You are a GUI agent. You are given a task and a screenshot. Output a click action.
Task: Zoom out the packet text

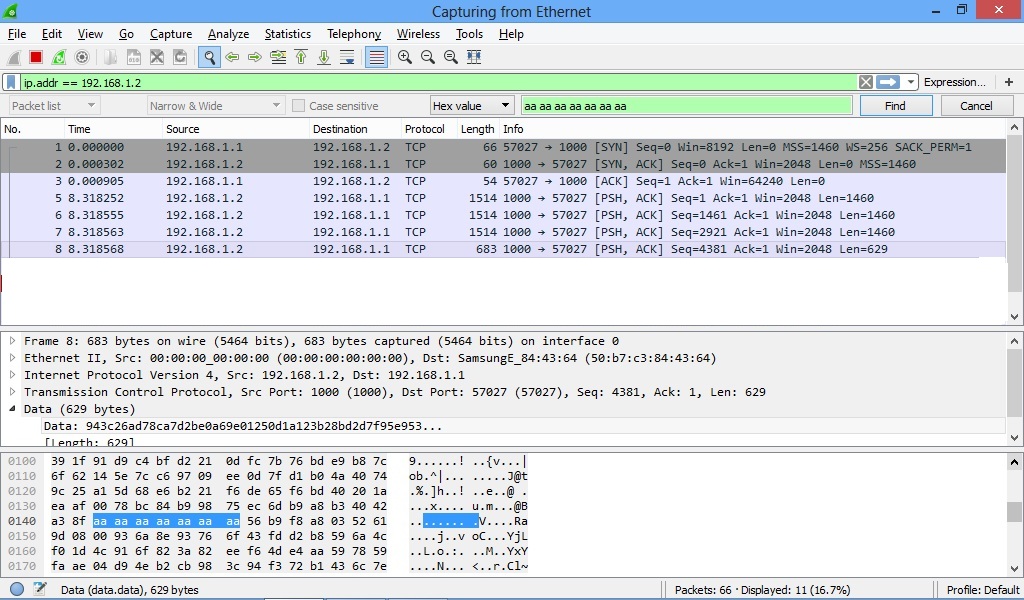[x=428, y=57]
